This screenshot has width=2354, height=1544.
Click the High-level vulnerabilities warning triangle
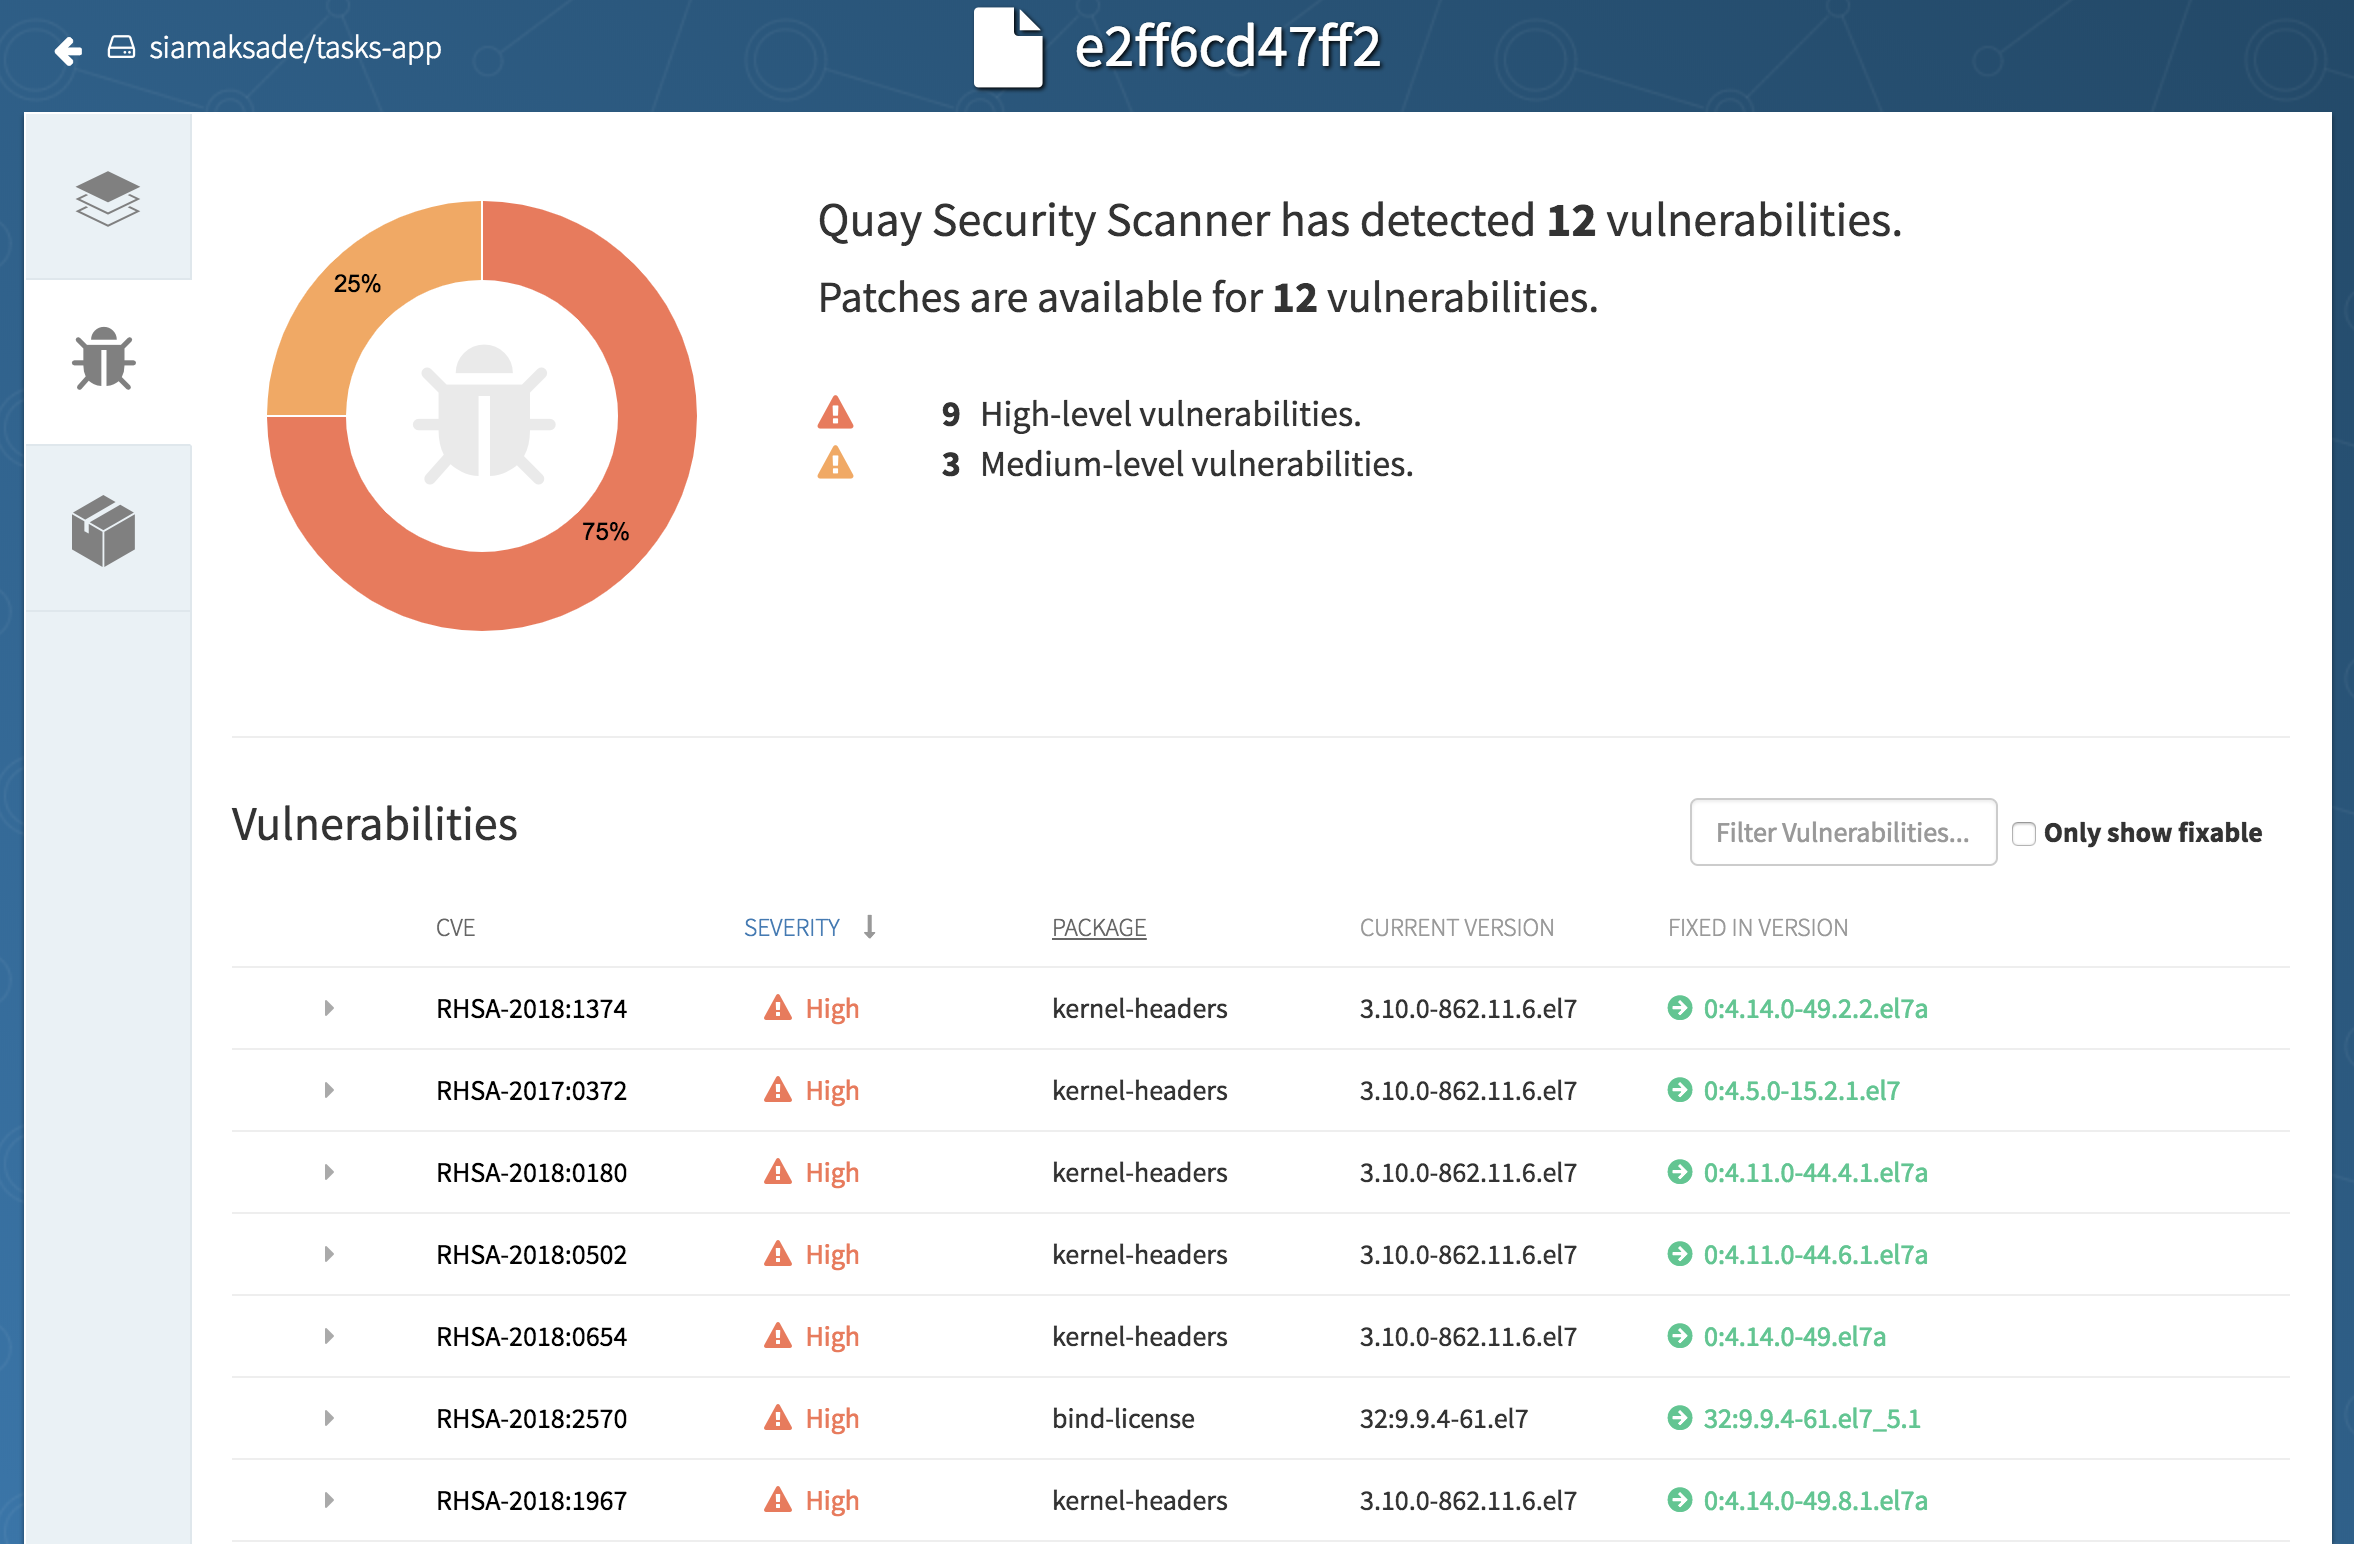point(835,412)
